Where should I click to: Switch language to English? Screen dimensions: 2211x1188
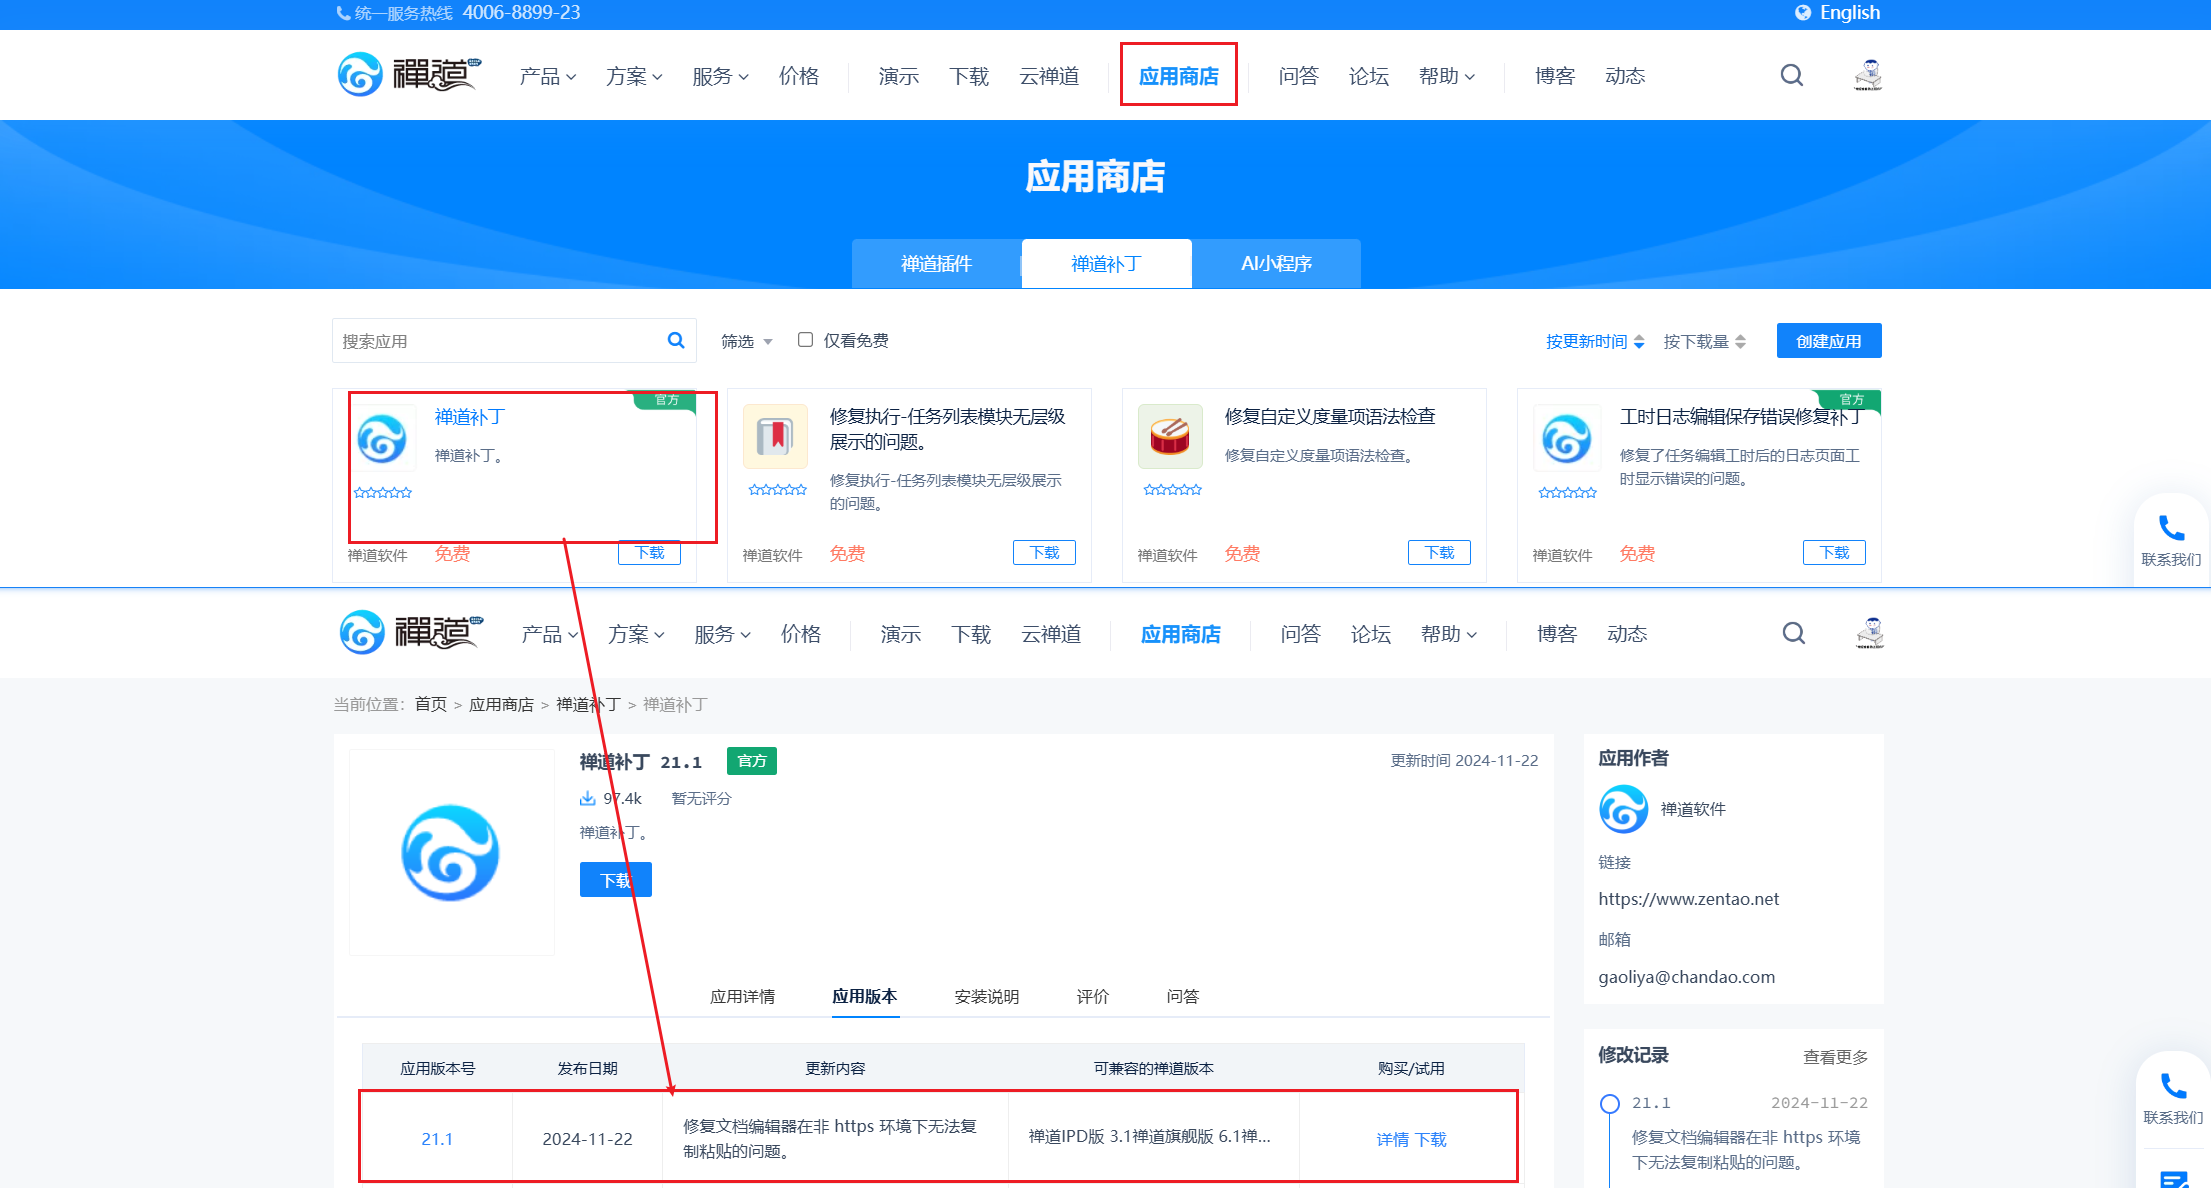pyautogui.click(x=1849, y=13)
